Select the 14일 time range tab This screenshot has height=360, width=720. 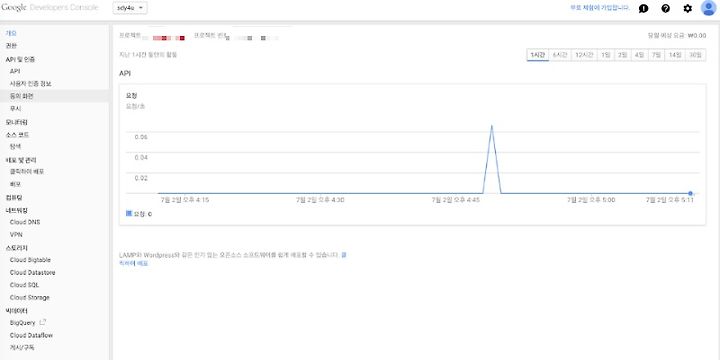point(675,55)
